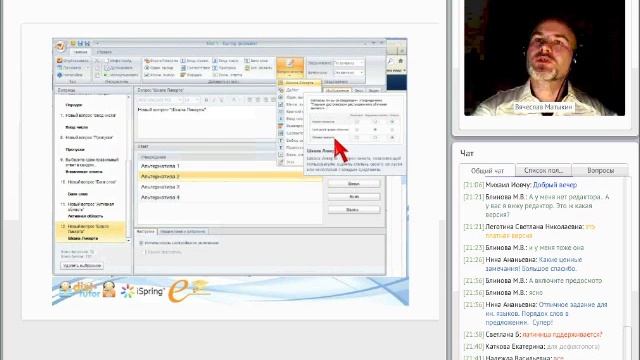Image resolution: width=640 pixels, height=360 pixels.
Task: Select Шкала Ликерта in the dropdown menu
Action: [299, 82]
